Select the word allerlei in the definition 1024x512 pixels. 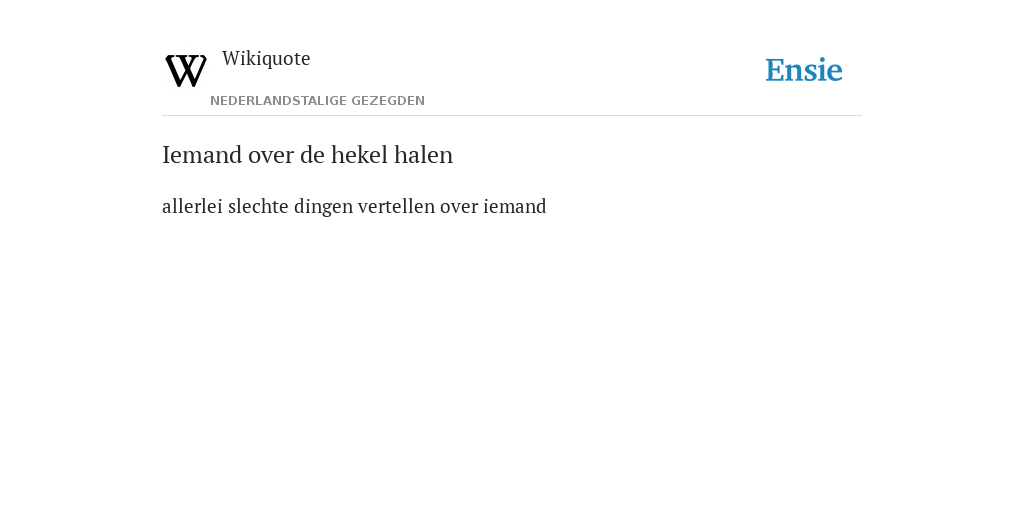coord(192,206)
